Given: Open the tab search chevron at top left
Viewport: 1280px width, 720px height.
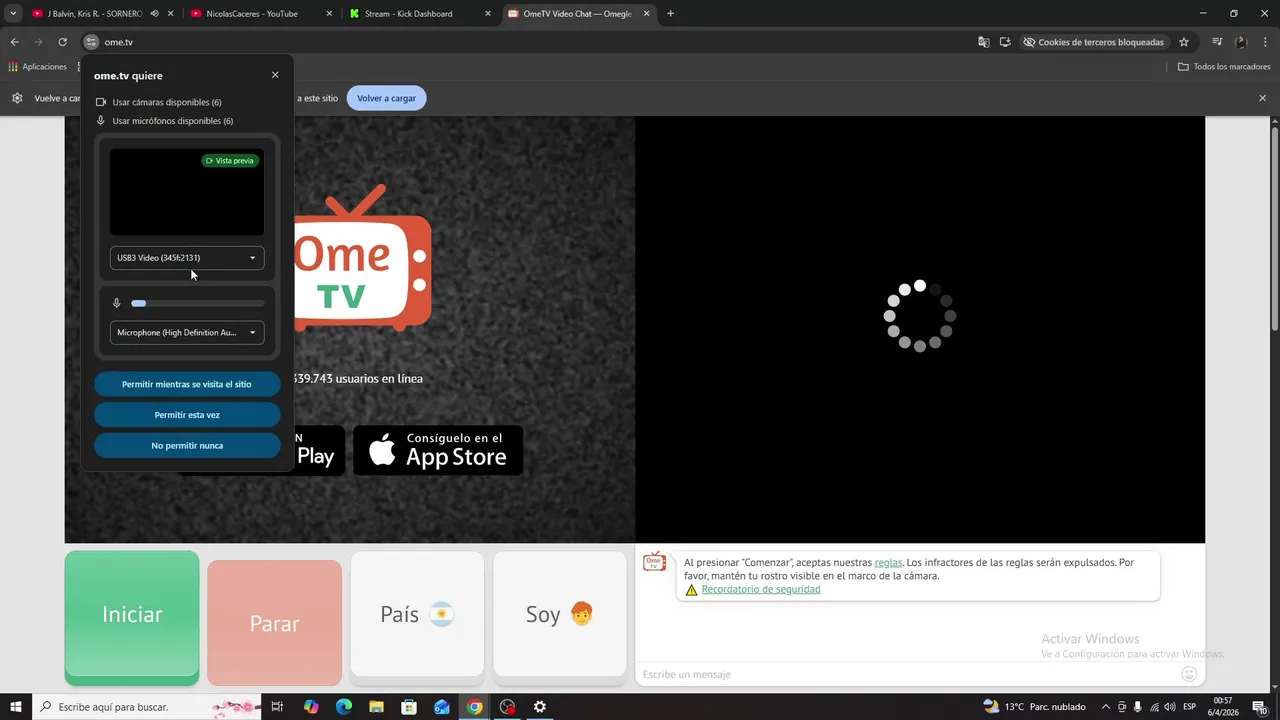Looking at the screenshot, I should click(x=13, y=14).
